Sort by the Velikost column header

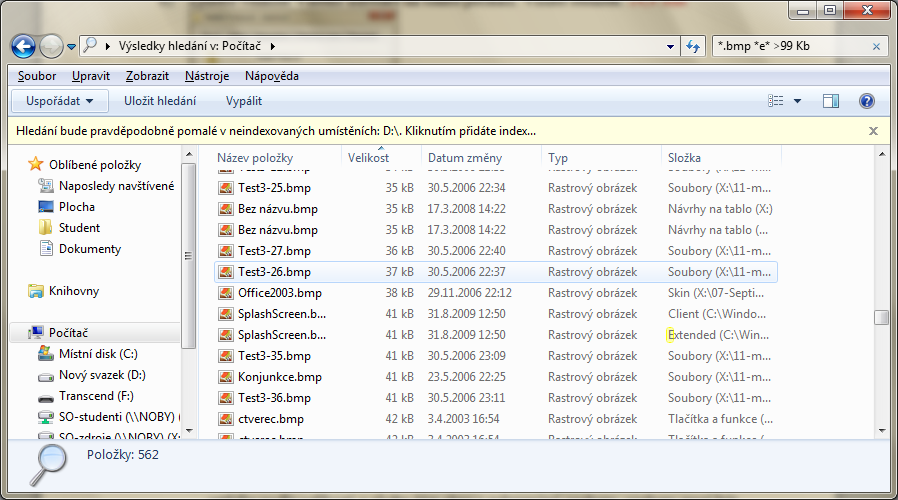point(368,158)
